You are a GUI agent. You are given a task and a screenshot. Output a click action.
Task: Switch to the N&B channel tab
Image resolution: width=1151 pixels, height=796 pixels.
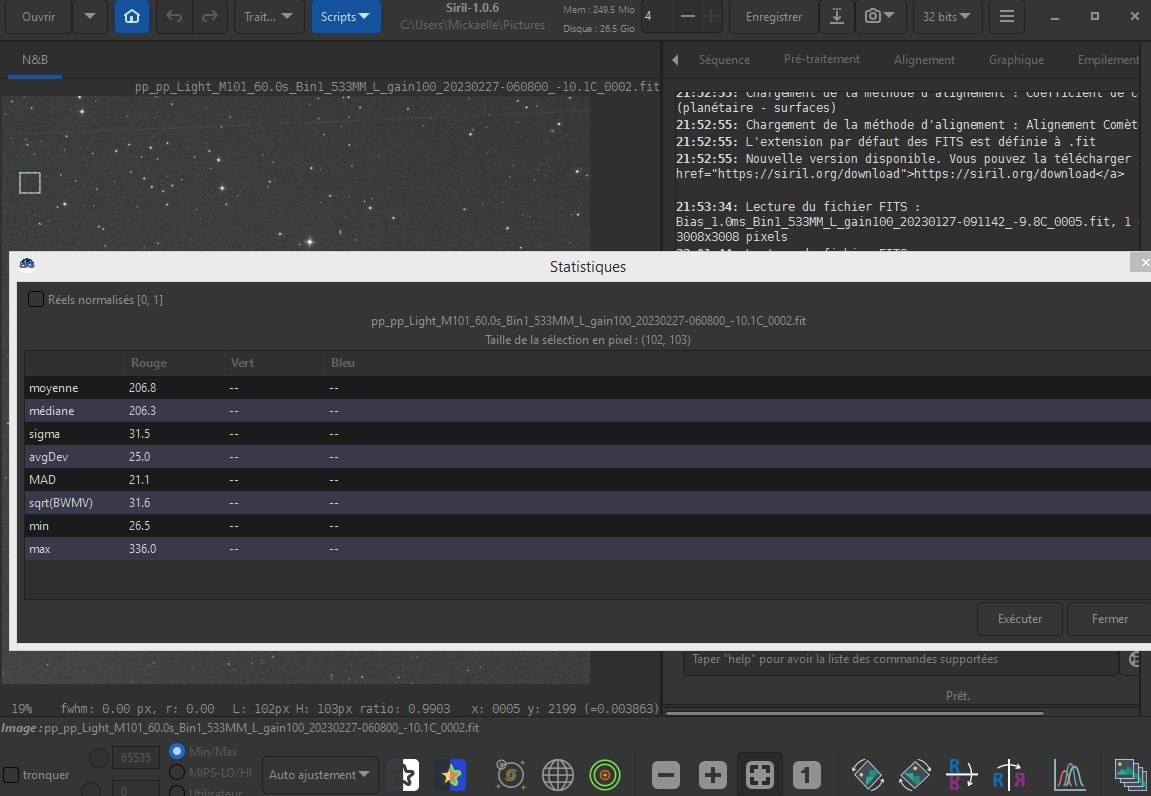(x=35, y=59)
